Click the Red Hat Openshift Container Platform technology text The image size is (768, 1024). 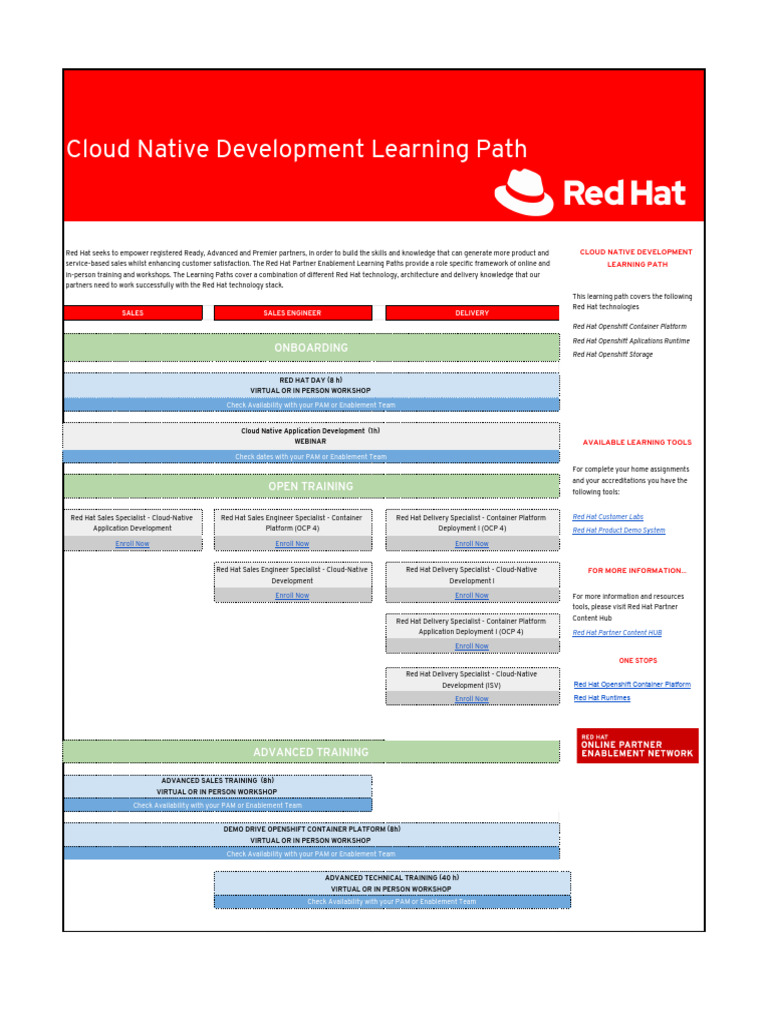(630, 327)
